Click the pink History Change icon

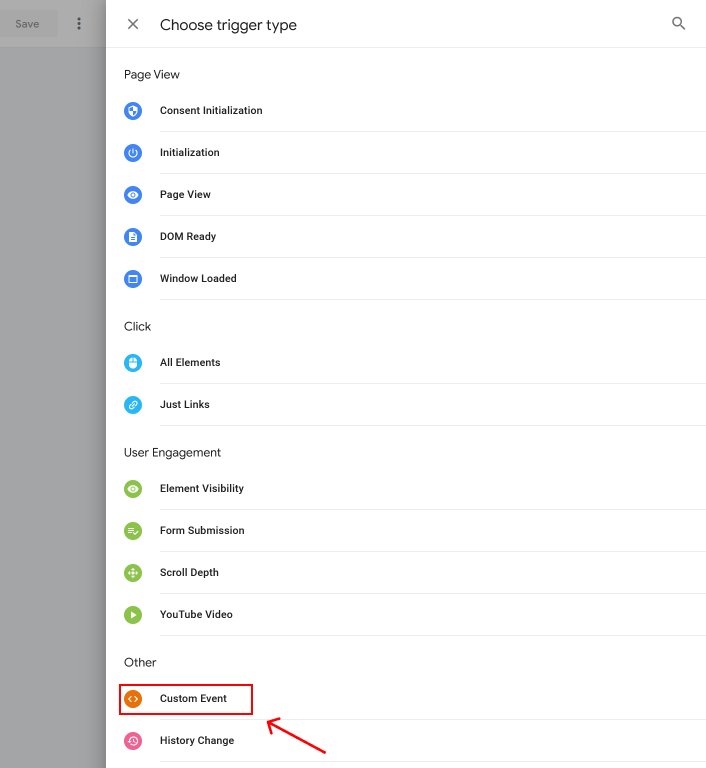point(133,741)
